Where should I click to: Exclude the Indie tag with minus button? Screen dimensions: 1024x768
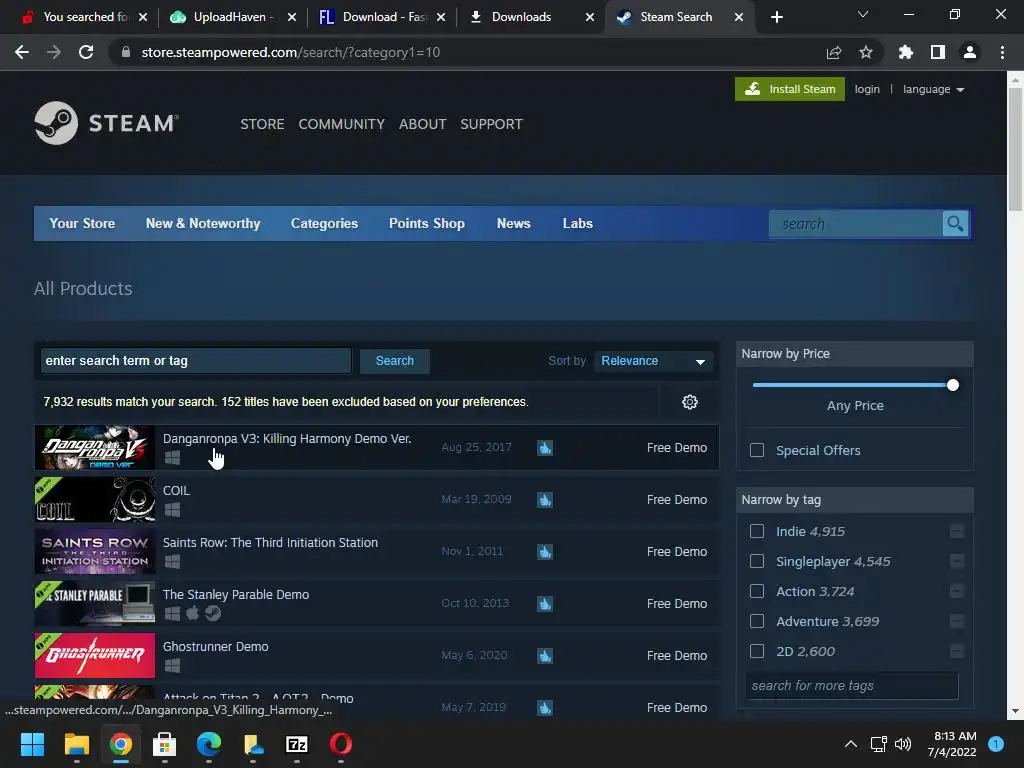coord(957,531)
